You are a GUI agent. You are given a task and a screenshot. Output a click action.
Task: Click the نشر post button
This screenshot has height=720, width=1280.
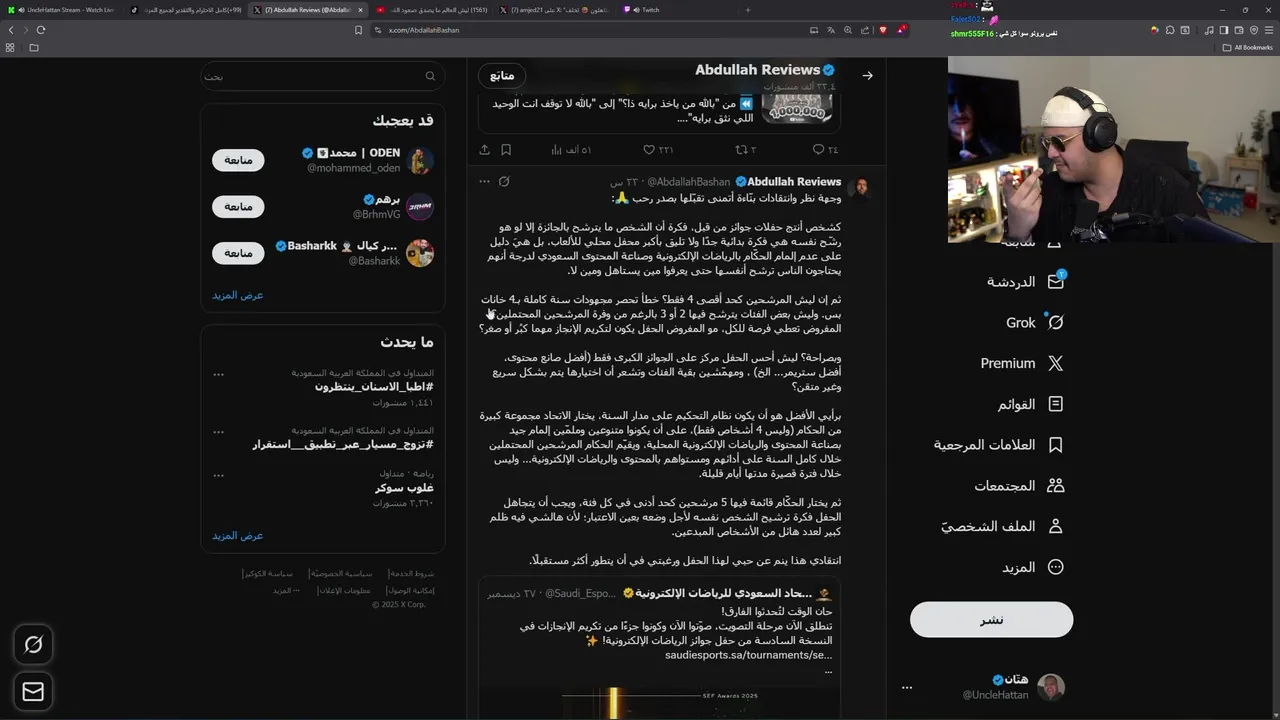[991, 620]
